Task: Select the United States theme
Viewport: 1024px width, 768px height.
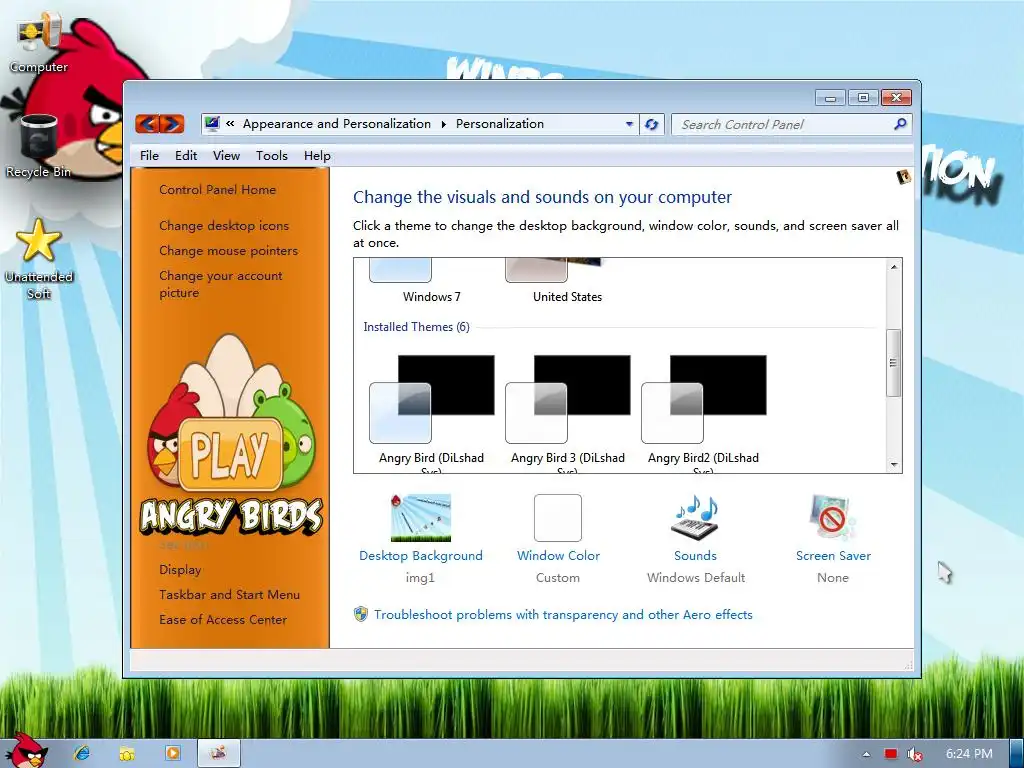Action: coord(568,282)
